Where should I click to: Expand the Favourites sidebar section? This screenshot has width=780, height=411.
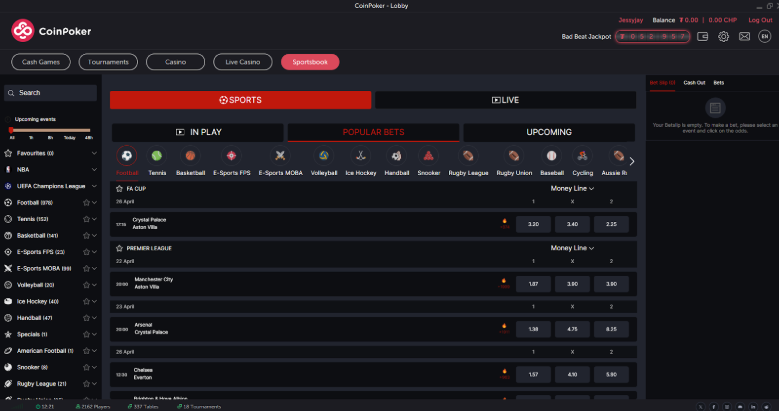coord(94,153)
